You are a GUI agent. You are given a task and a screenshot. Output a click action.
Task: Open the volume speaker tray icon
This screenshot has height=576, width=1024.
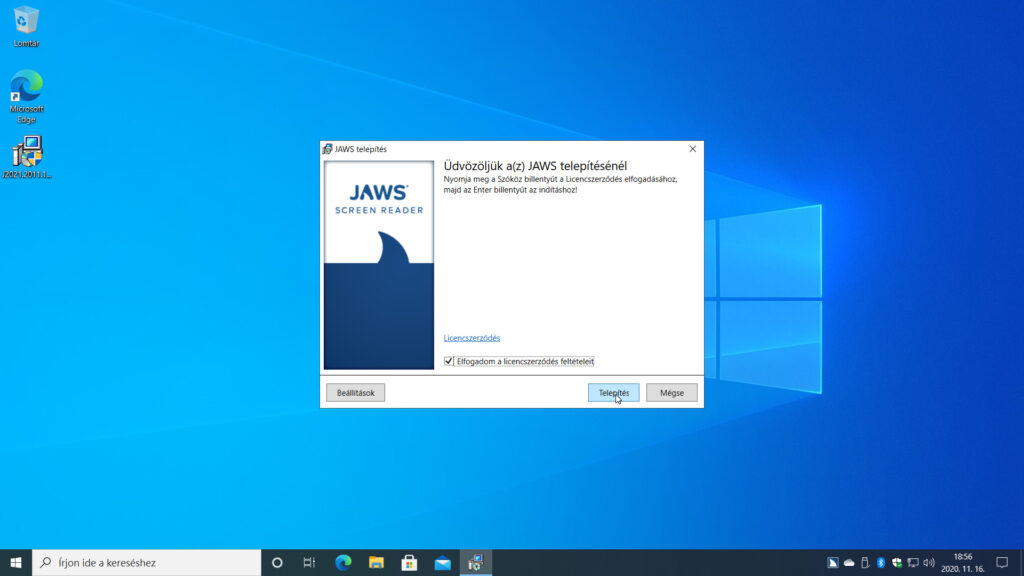coord(929,562)
